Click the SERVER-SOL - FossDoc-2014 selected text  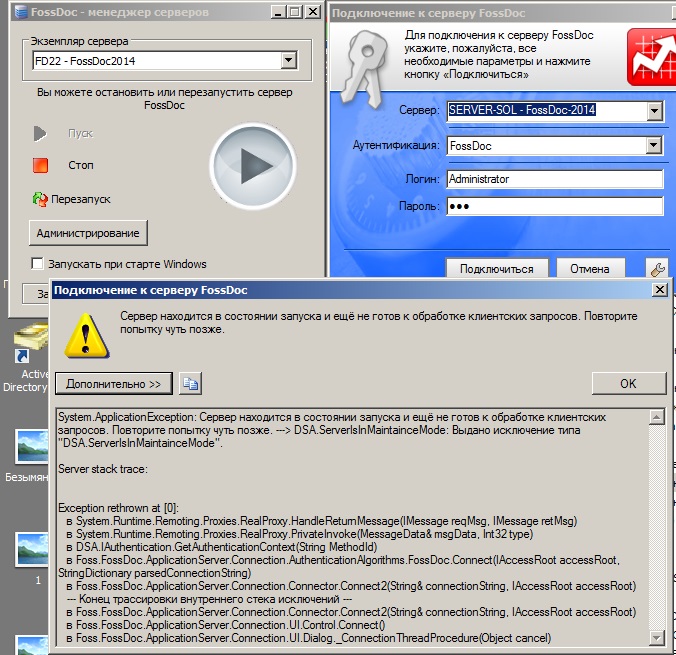click(522, 110)
